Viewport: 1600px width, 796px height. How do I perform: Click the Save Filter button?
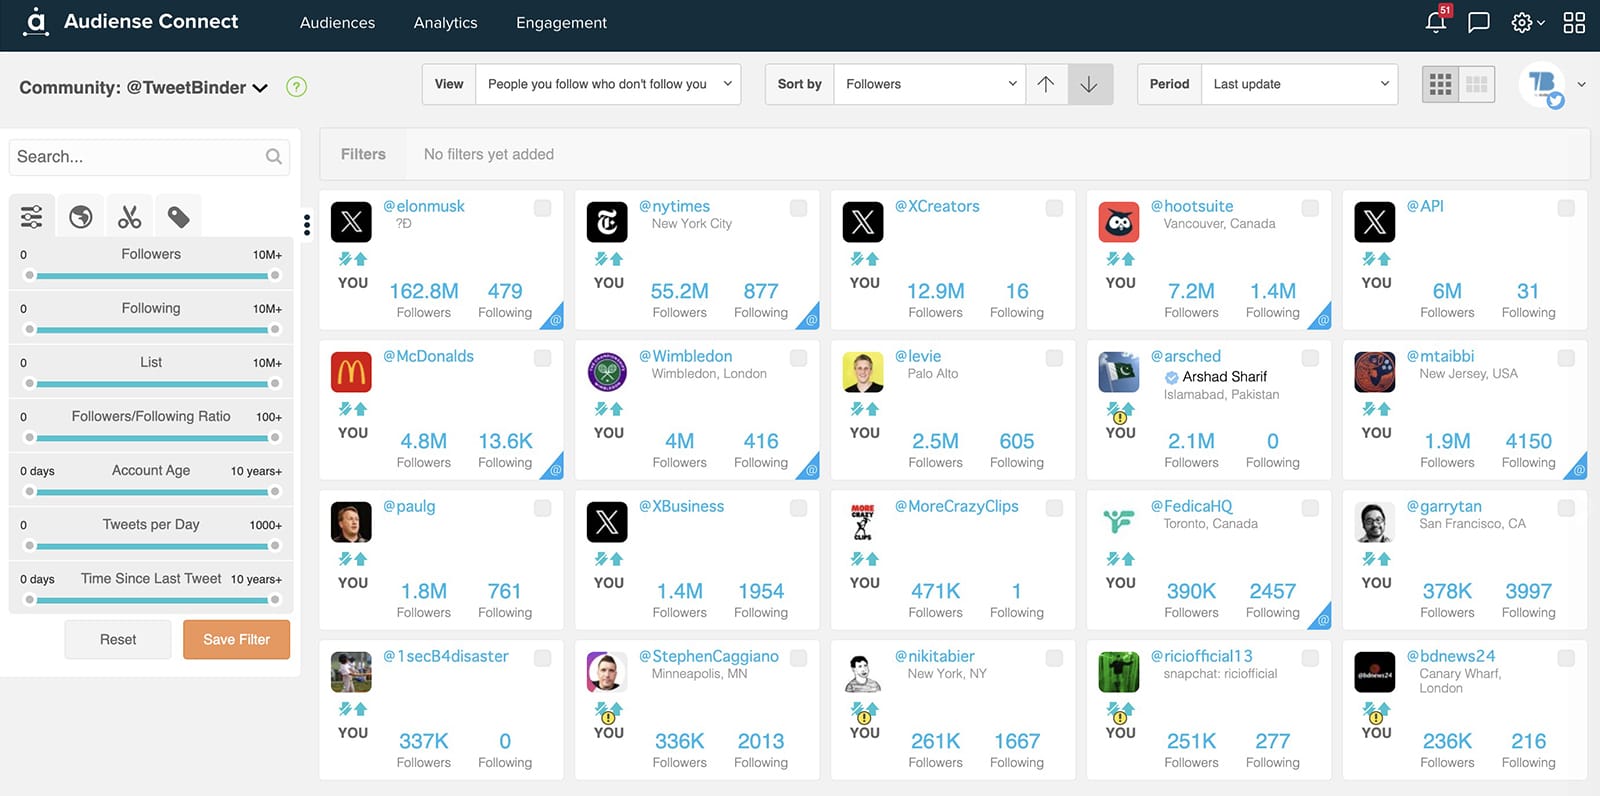coord(236,639)
